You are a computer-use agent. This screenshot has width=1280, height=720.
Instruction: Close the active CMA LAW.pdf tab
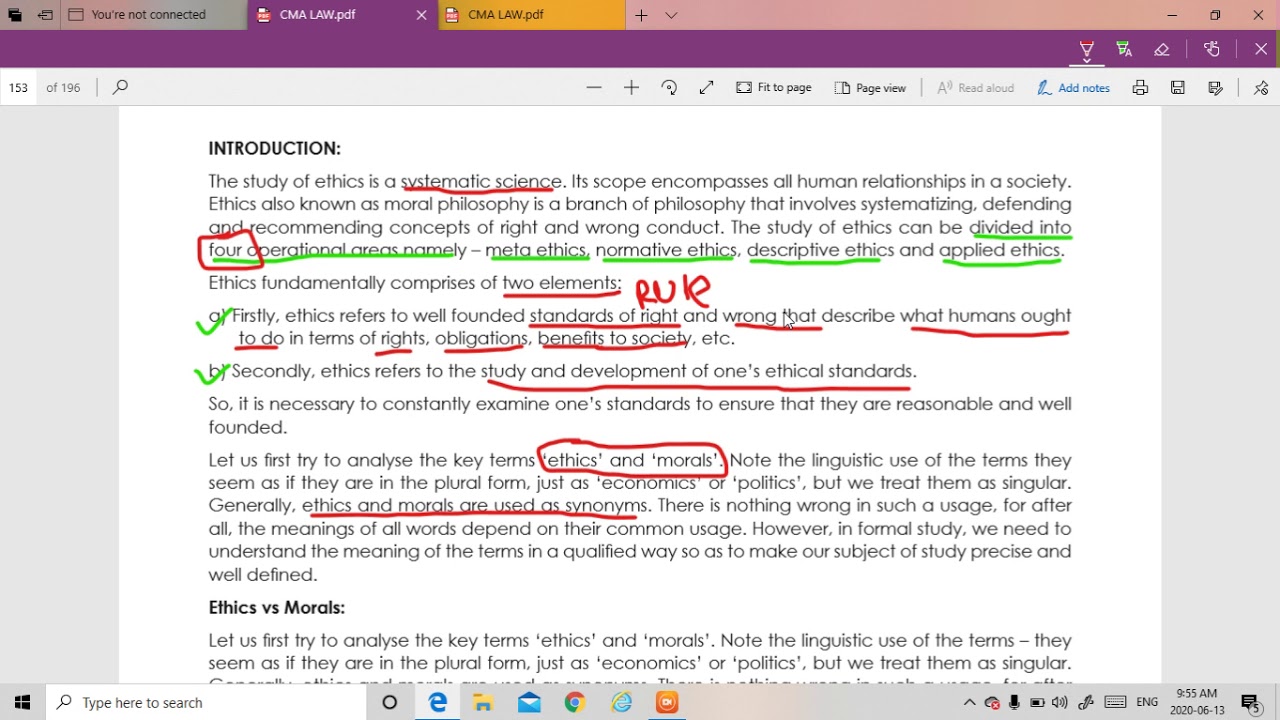click(421, 15)
